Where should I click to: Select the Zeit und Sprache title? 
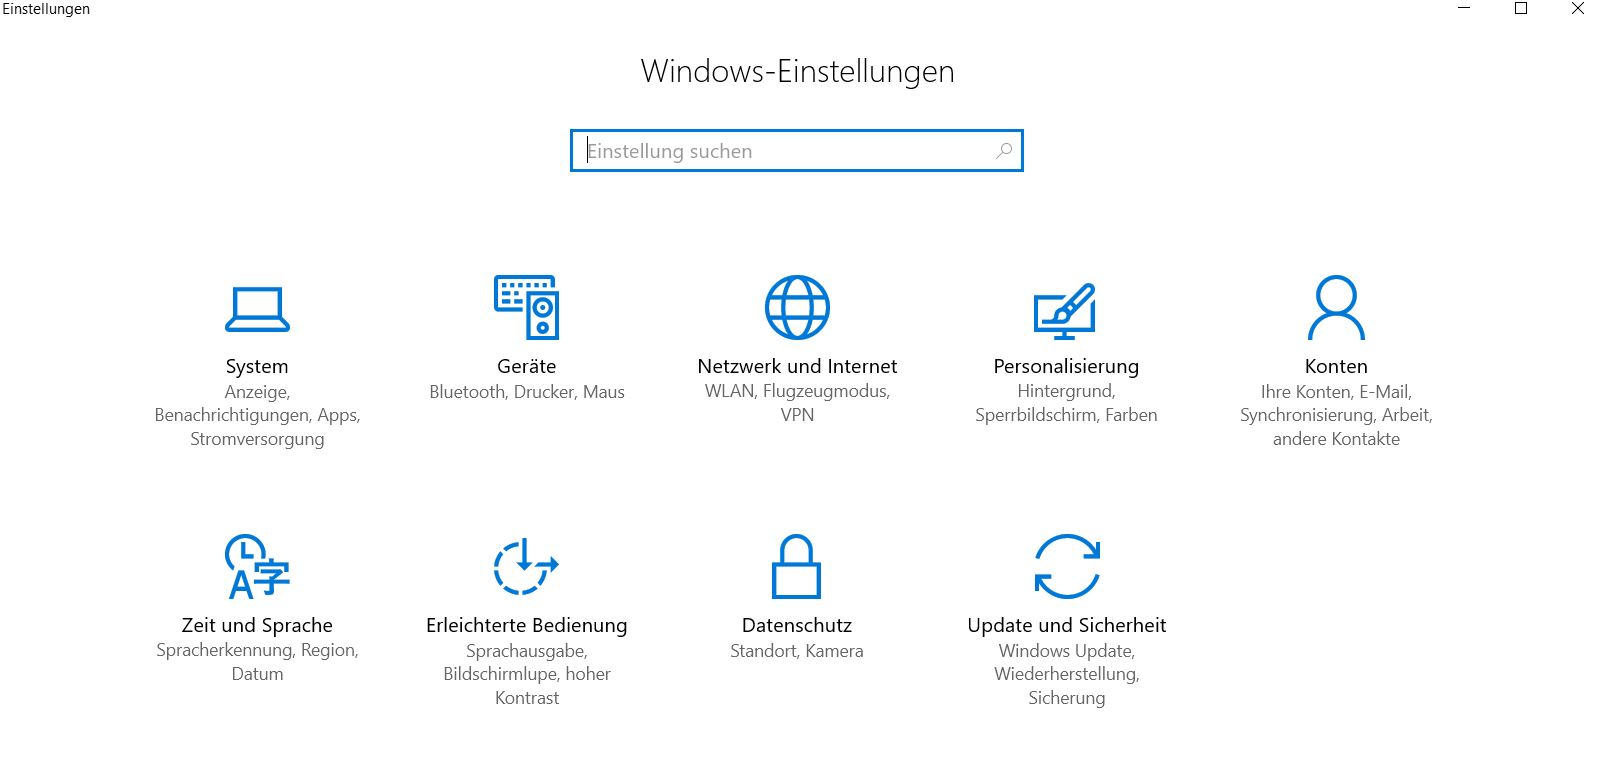coord(257,625)
